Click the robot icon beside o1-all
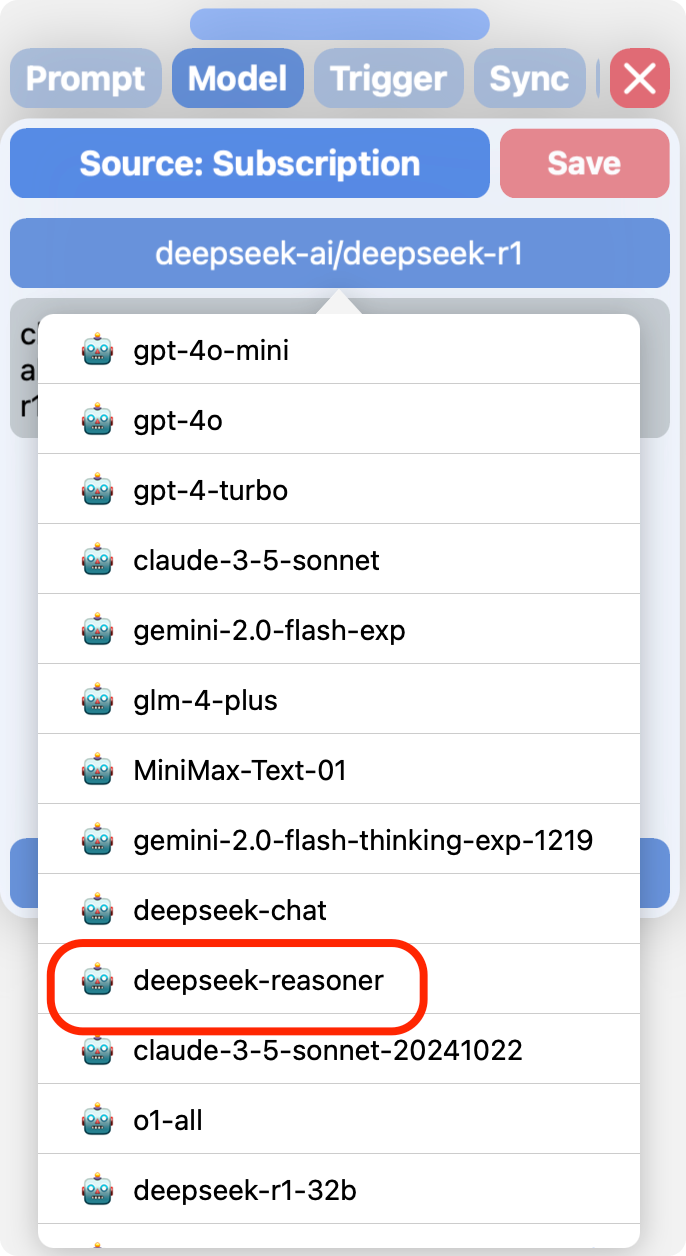The height and width of the screenshot is (1256, 686). pyautogui.click(x=97, y=1120)
